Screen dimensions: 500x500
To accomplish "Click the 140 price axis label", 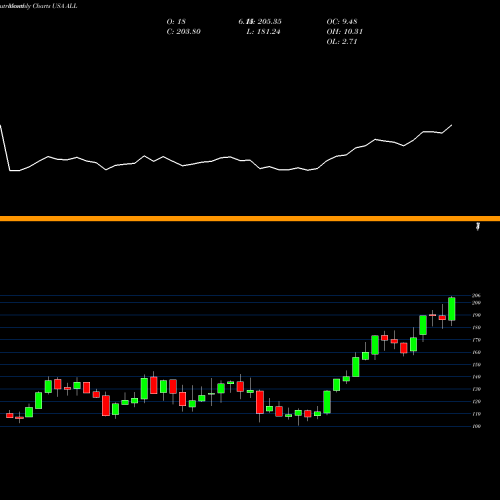I will [476, 377].
